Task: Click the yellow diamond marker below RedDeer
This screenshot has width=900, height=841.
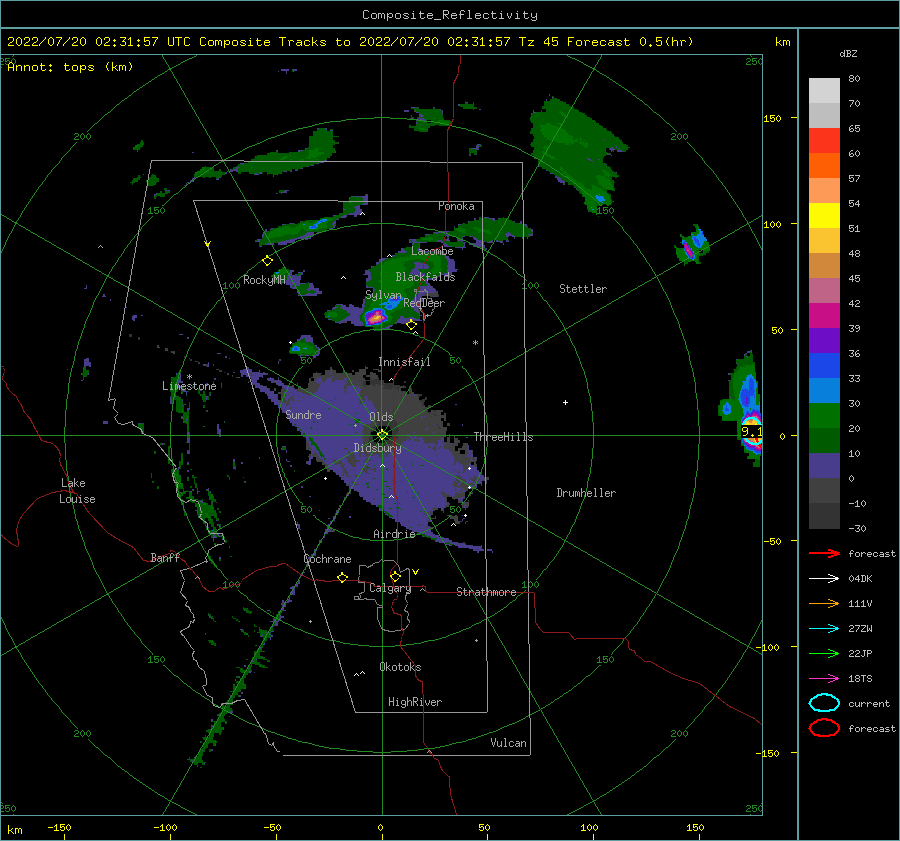Action: click(x=411, y=325)
